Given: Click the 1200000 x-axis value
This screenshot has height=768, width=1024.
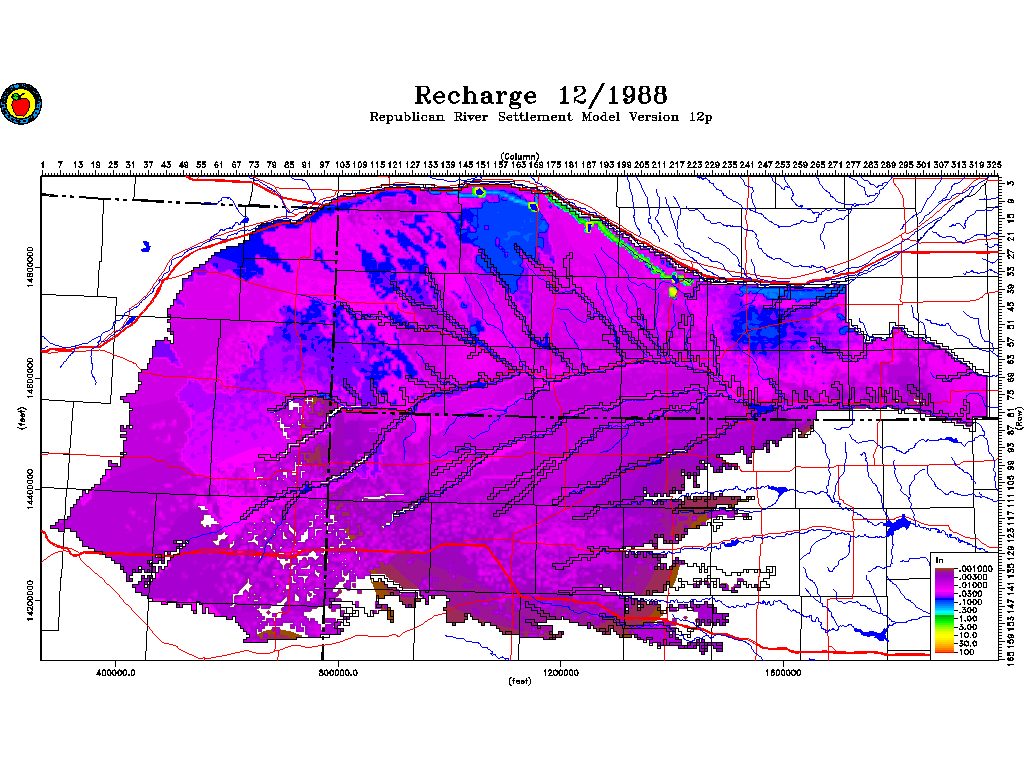Looking at the screenshot, I should [x=560, y=673].
